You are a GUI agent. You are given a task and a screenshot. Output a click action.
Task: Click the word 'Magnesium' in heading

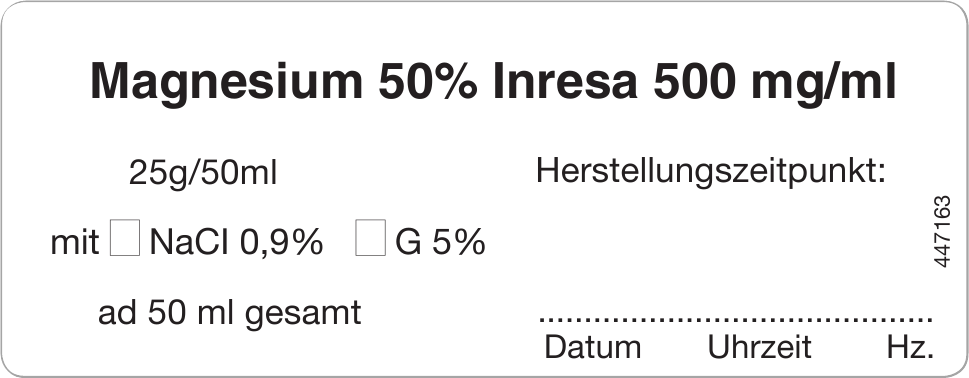coord(226,83)
